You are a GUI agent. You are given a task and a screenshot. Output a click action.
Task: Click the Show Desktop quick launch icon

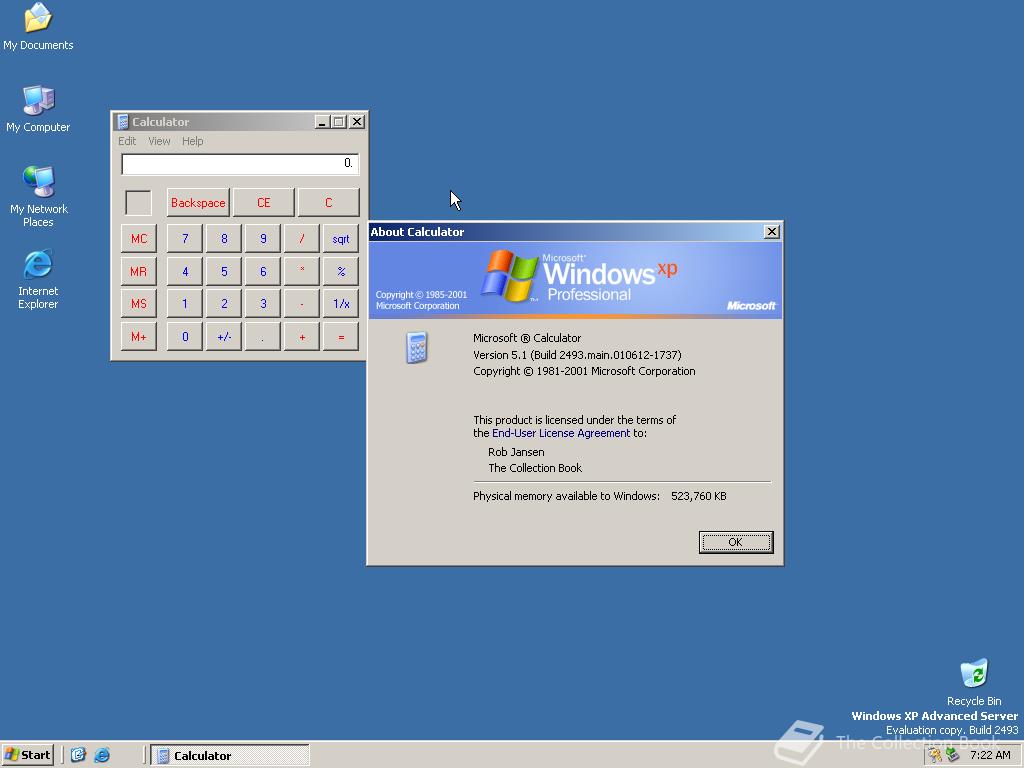78,755
